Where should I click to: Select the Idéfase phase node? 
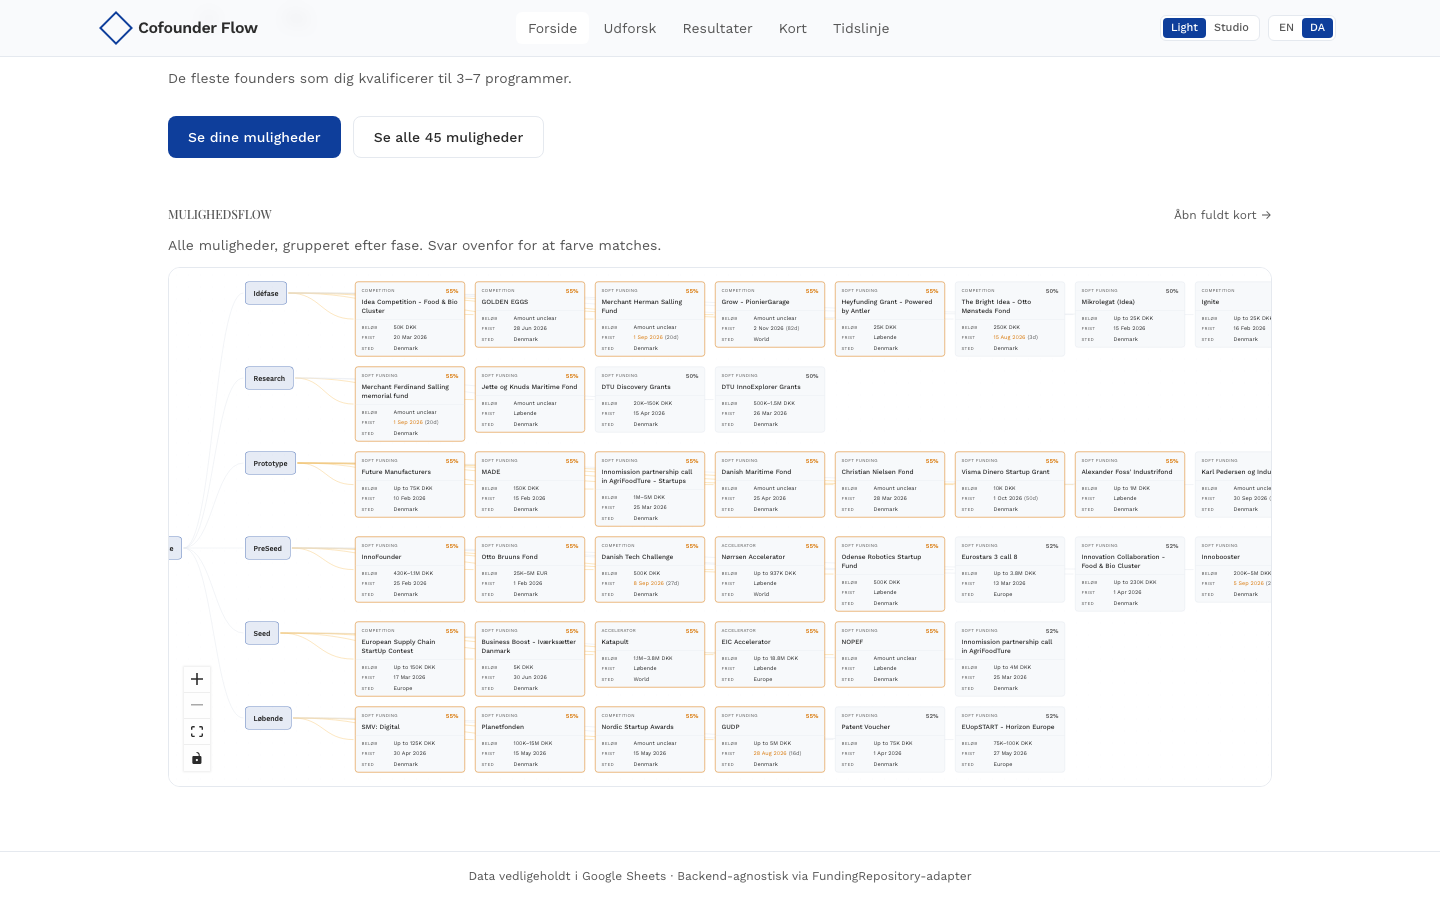tap(266, 293)
